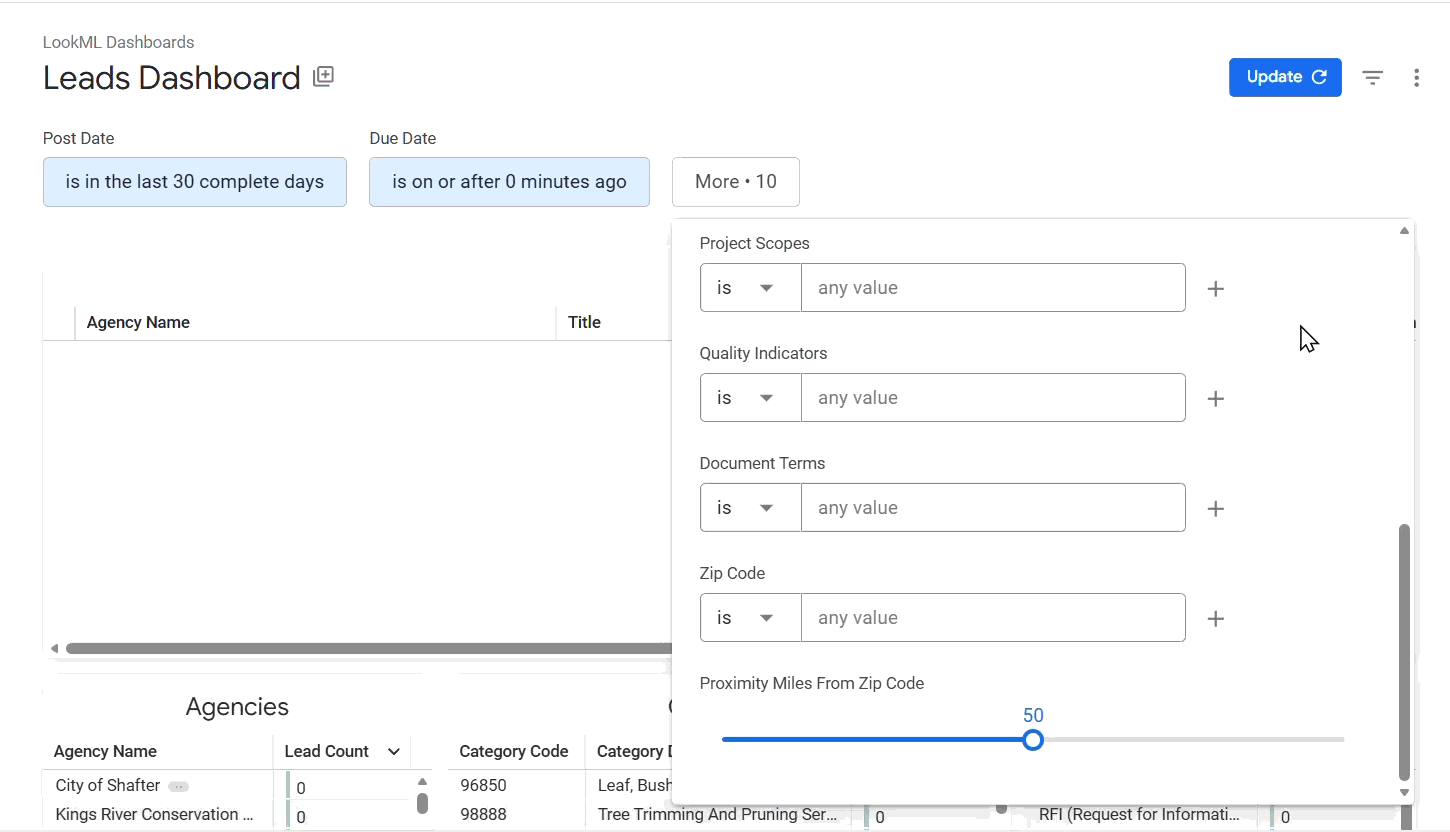The height and width of the screenshot is (832, 1450).
Task: Add another Quality Indicators filter row
Action: pos(1216,398)
